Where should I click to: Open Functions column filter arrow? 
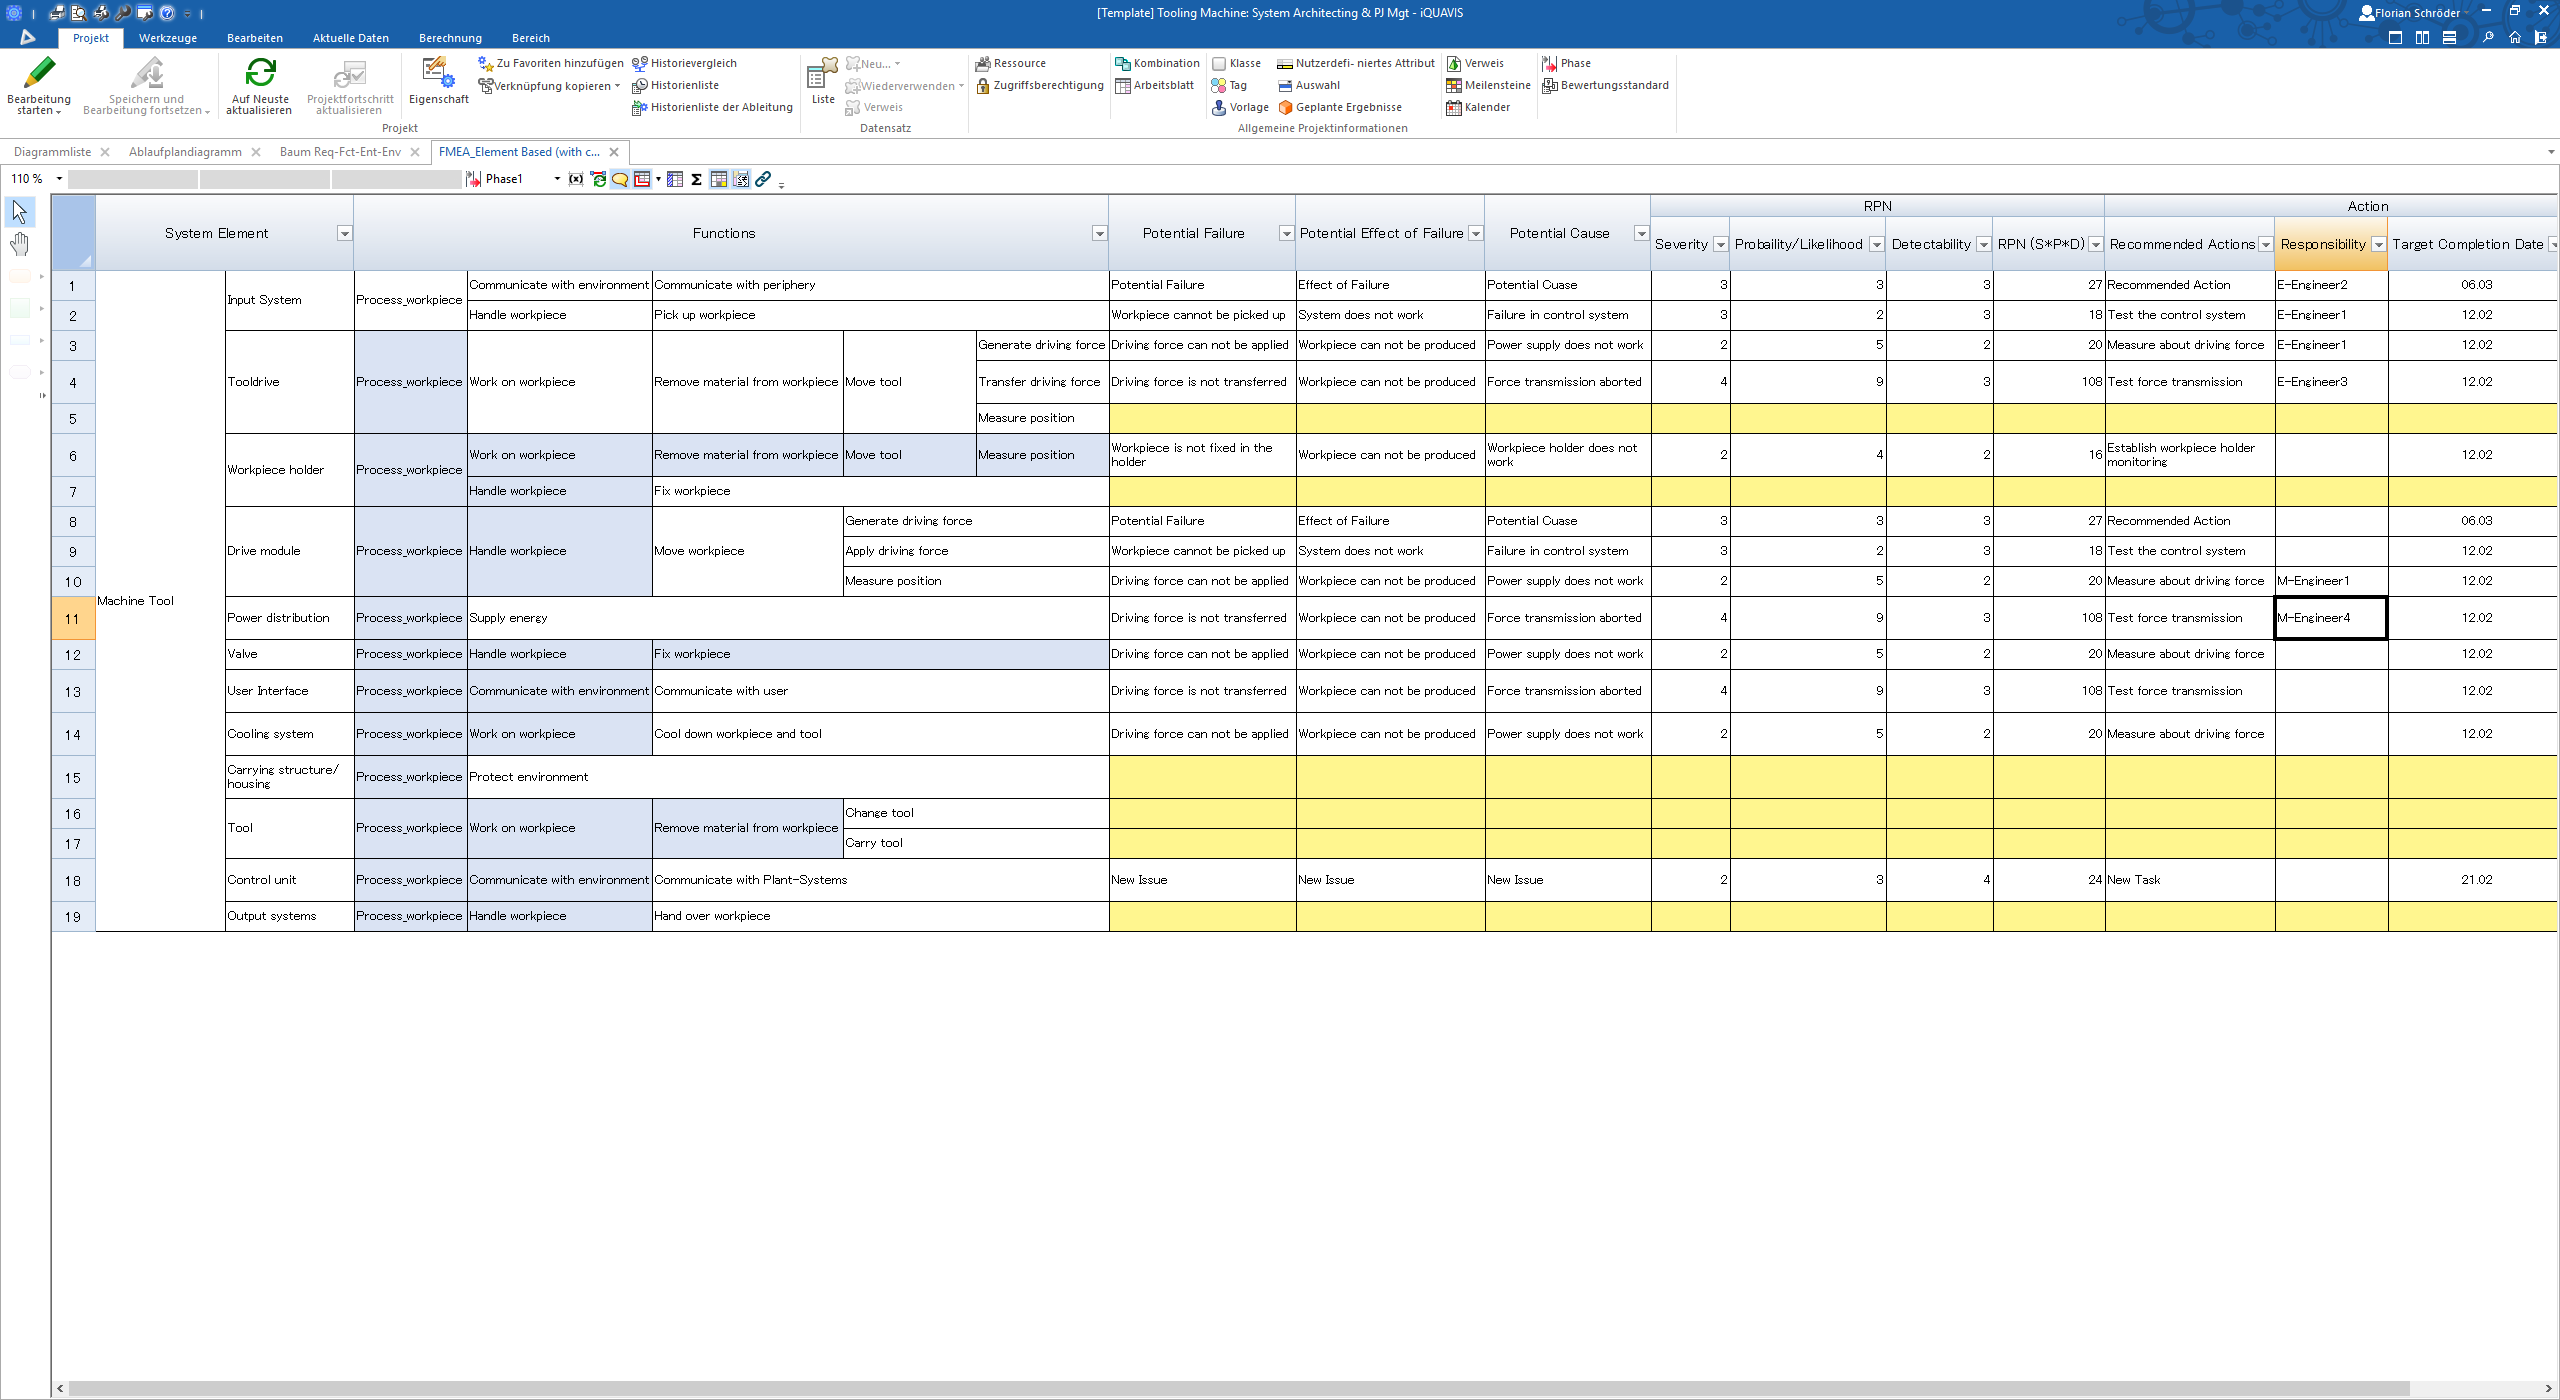coord(1099,234)
